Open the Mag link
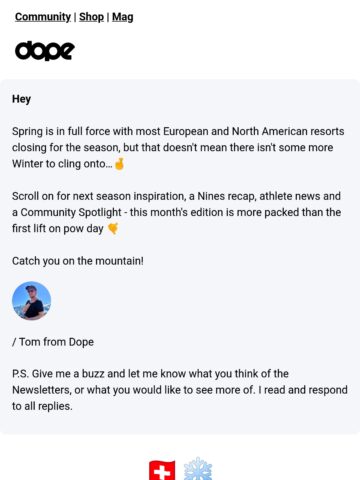360x480 pixels. [122, 17]
